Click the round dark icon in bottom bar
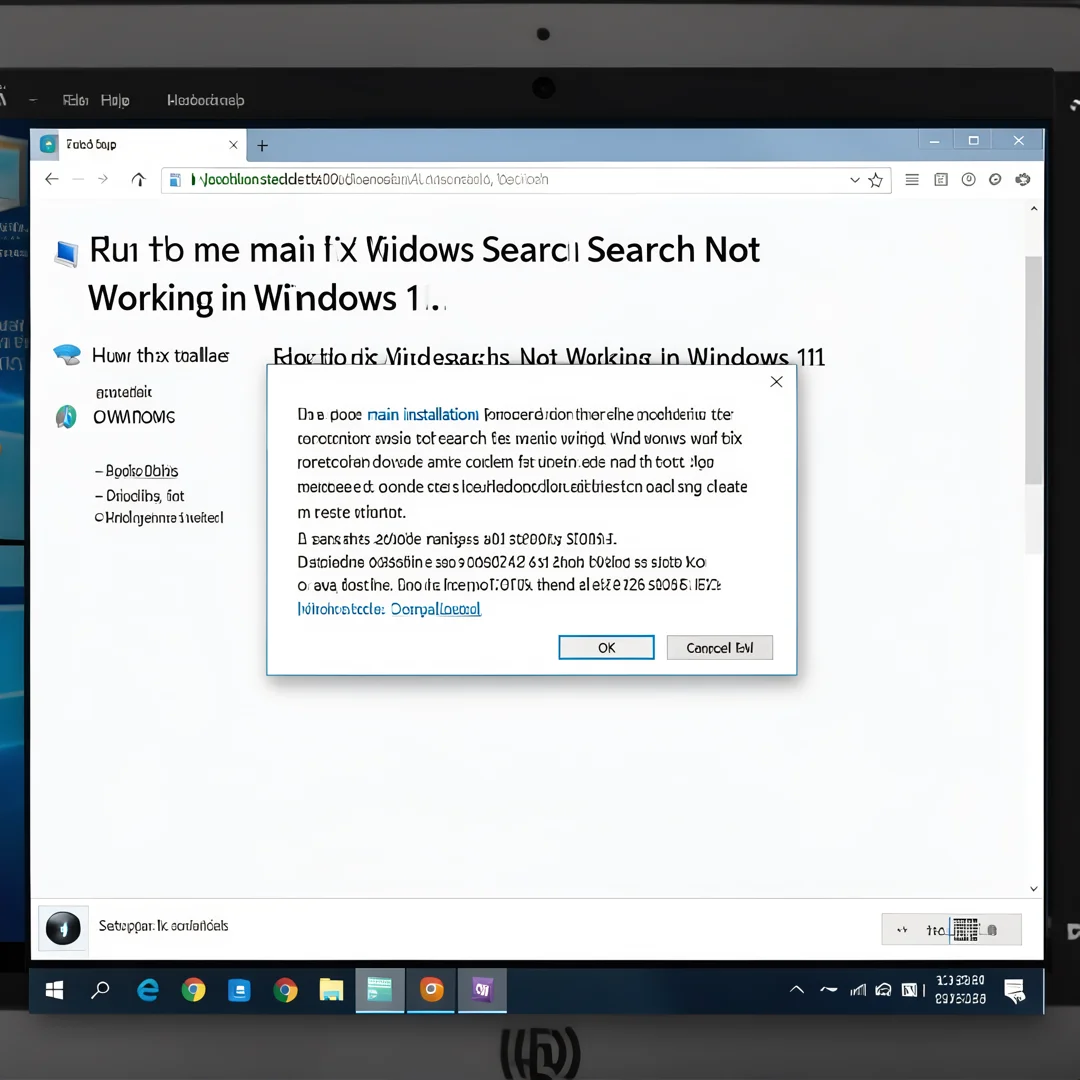 63,928
